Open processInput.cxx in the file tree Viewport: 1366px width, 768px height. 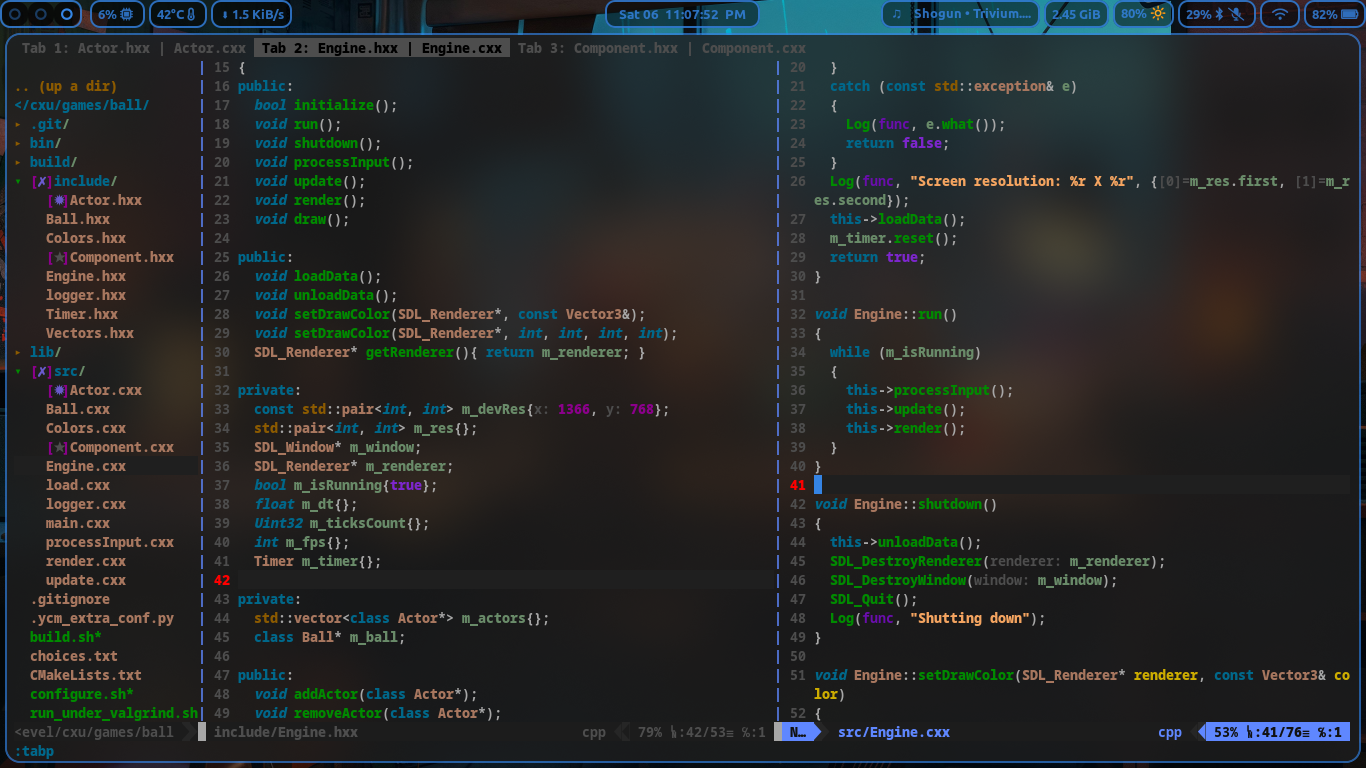tap(110, 542)
